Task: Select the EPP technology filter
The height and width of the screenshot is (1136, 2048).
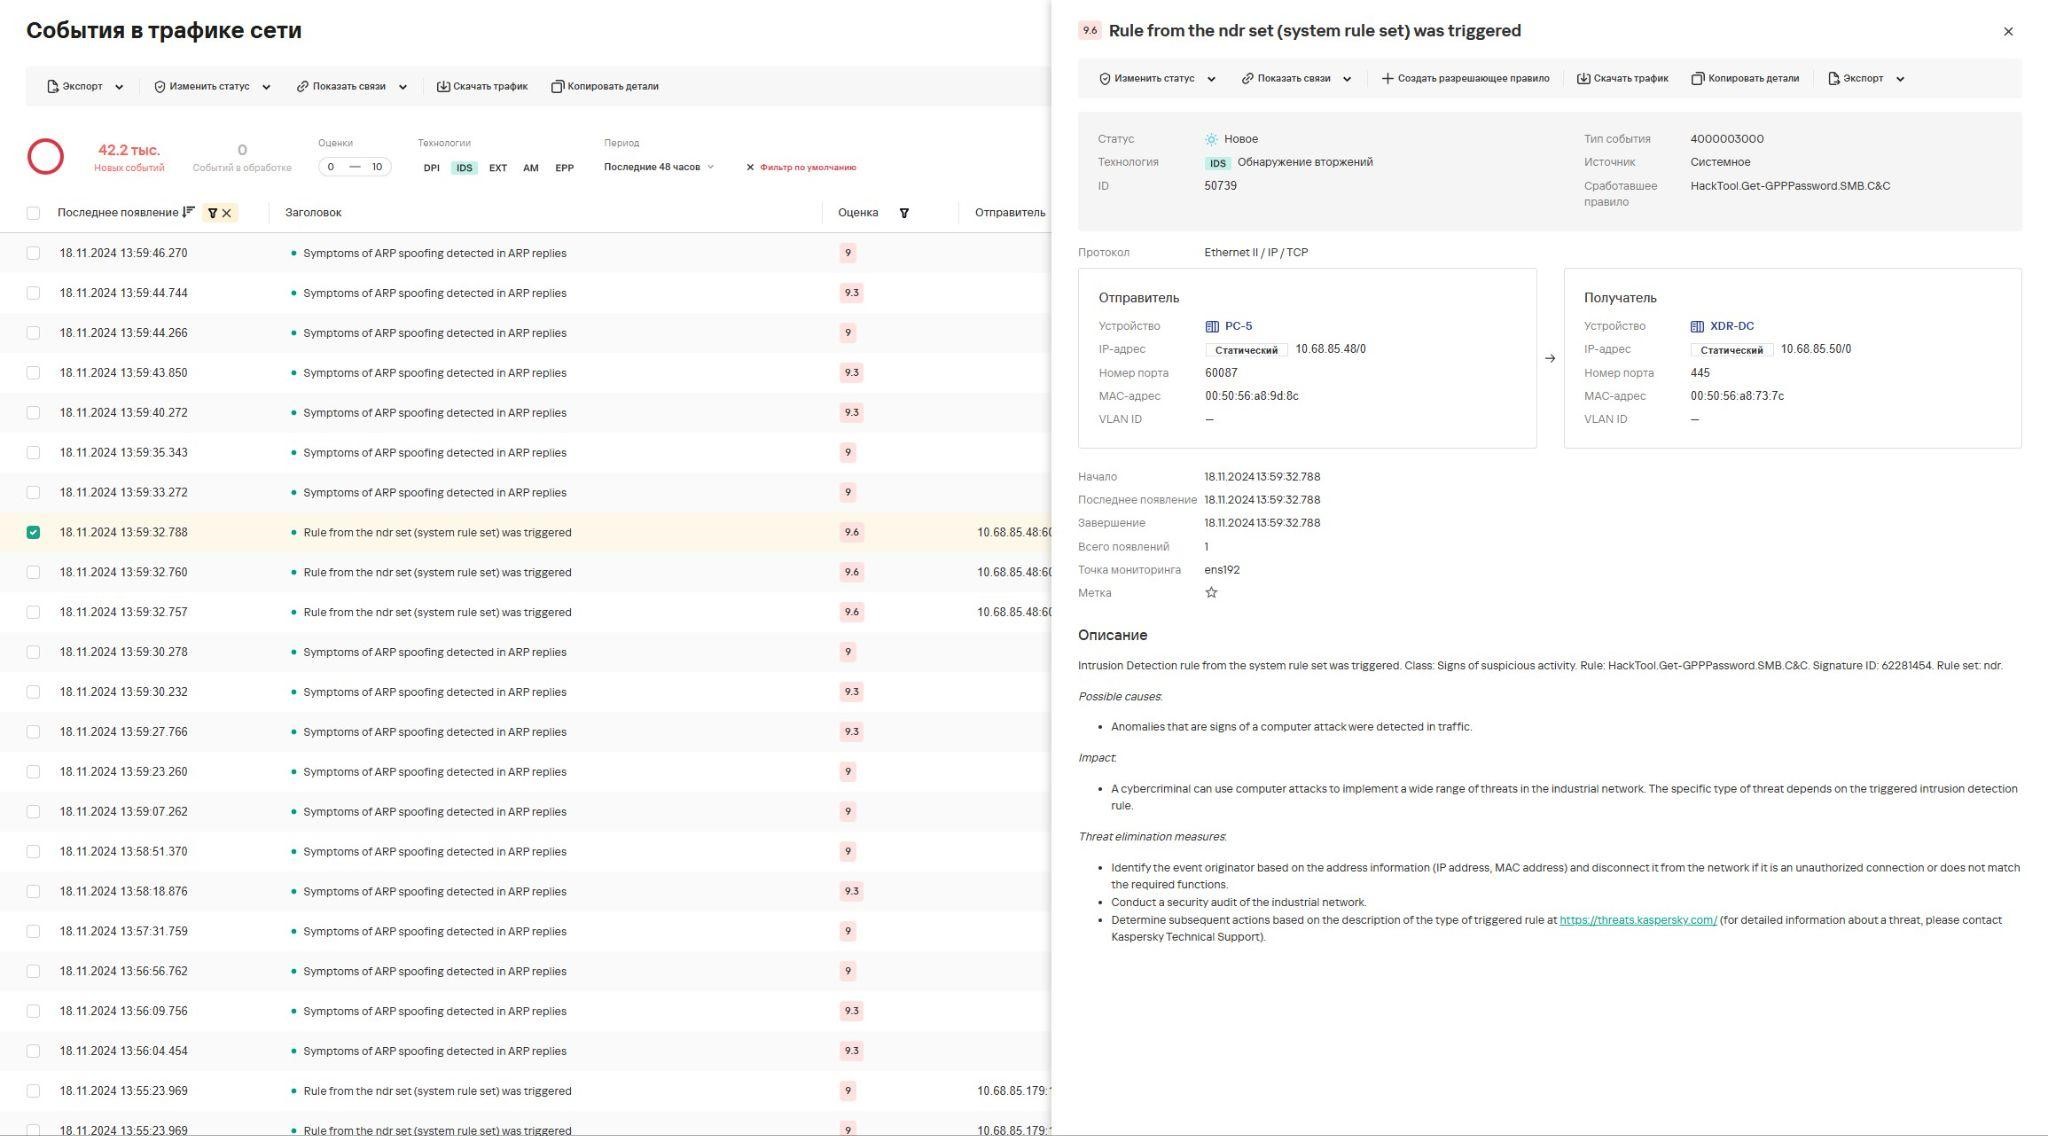Action: [564, 168]
